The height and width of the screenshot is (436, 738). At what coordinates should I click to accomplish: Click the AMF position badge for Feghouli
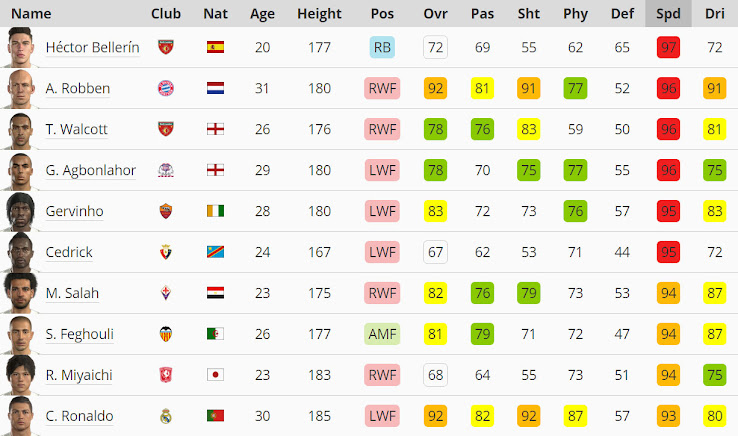[381, 334]
